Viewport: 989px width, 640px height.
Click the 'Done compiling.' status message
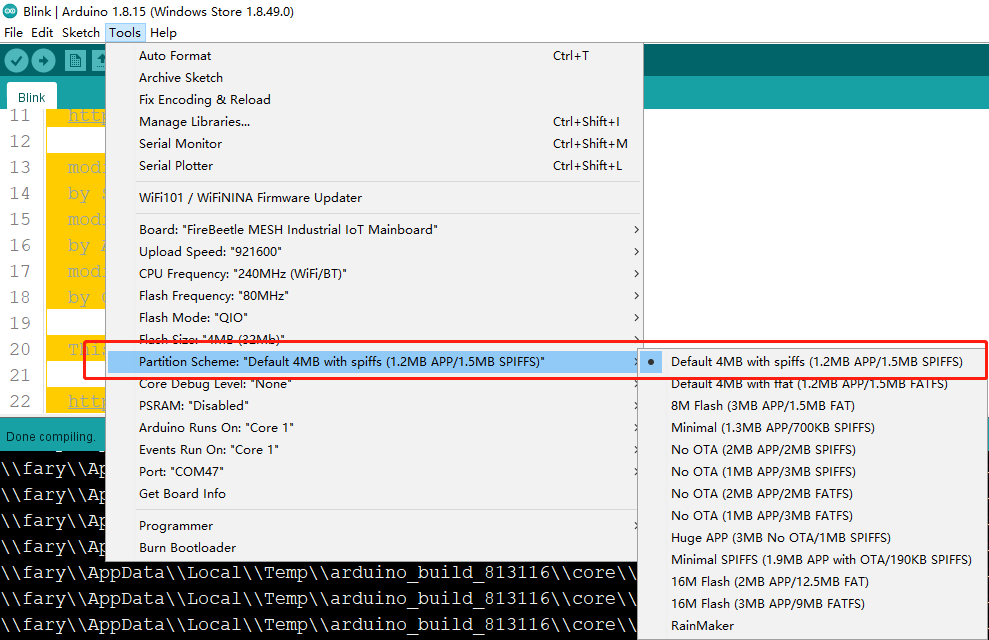coord(50,436)
